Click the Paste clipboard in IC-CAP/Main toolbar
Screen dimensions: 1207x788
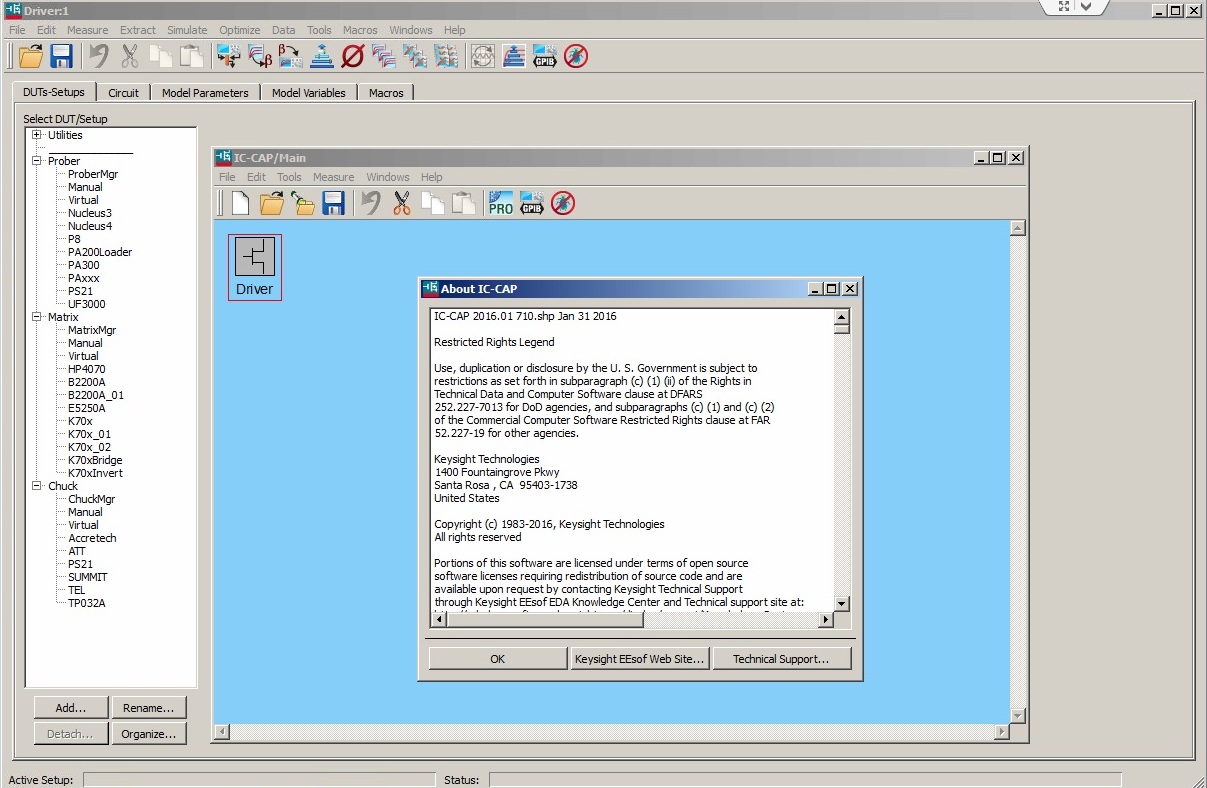pos(463,203)
